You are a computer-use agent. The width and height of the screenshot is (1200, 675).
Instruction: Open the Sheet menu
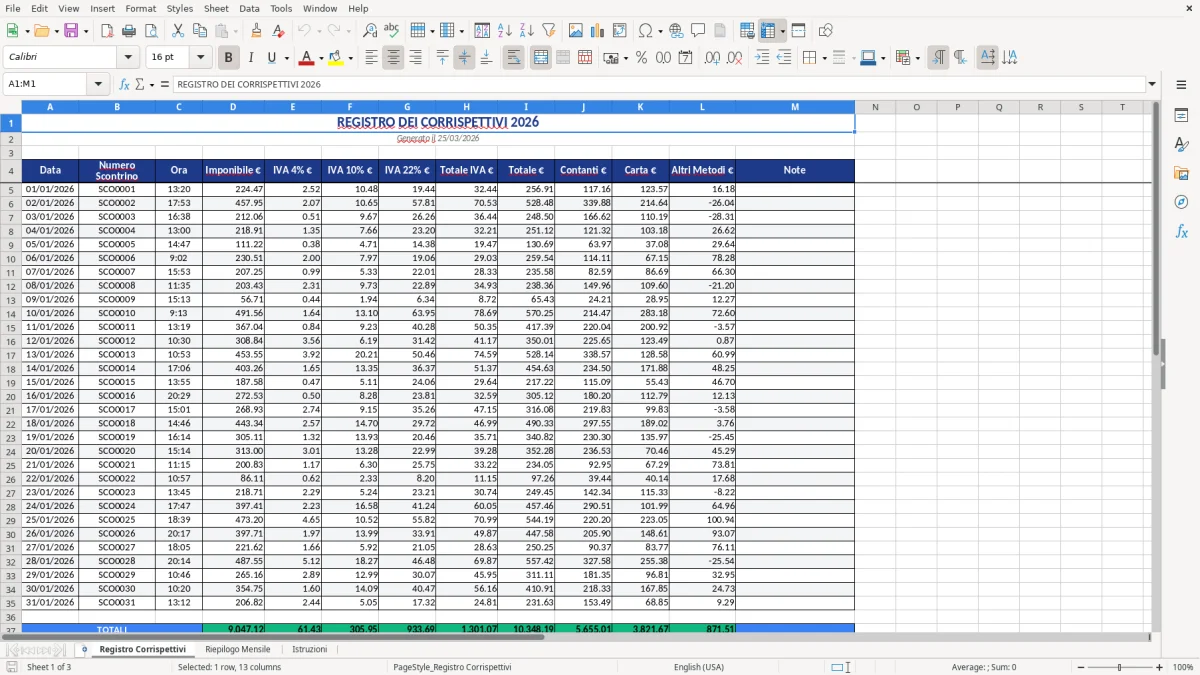click(216, 8)
